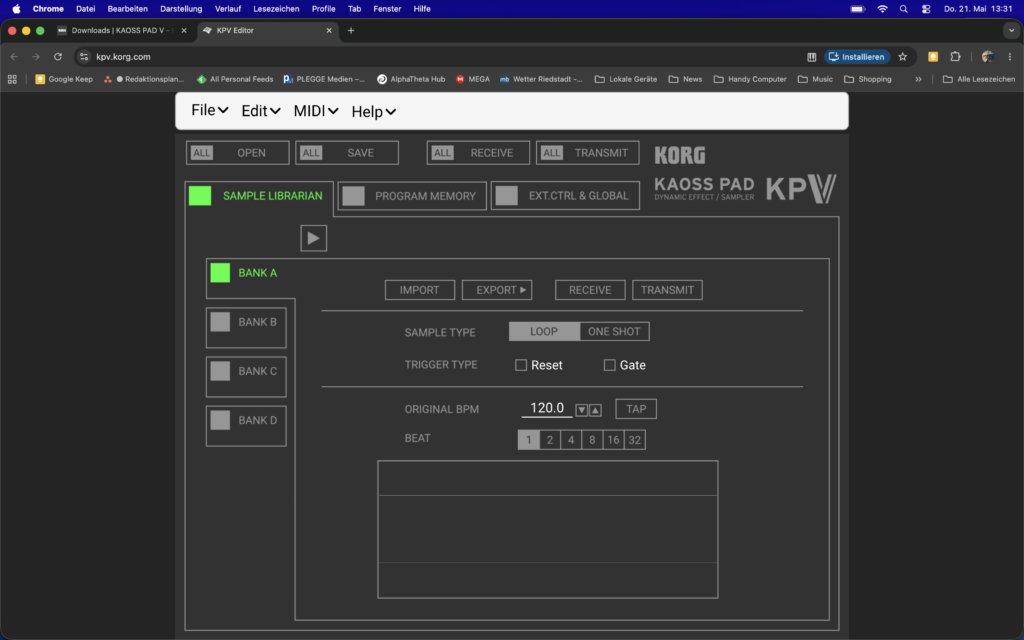Open the Chrome three-dot menu
Screen dimensions: 1024x640
pos(1010,57)
